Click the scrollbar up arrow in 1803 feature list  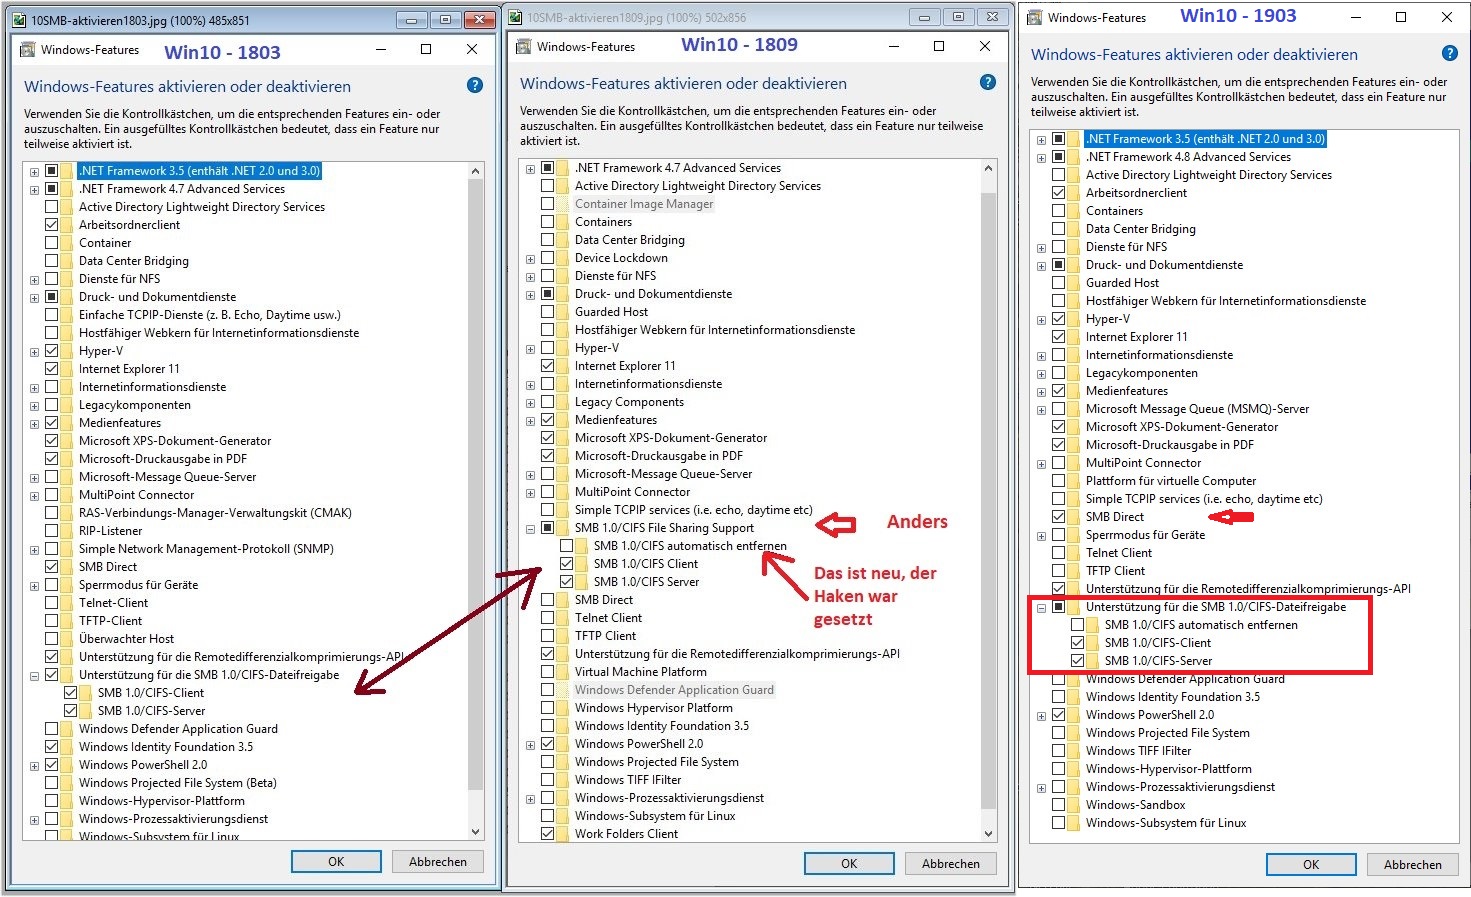click(475, 171)
